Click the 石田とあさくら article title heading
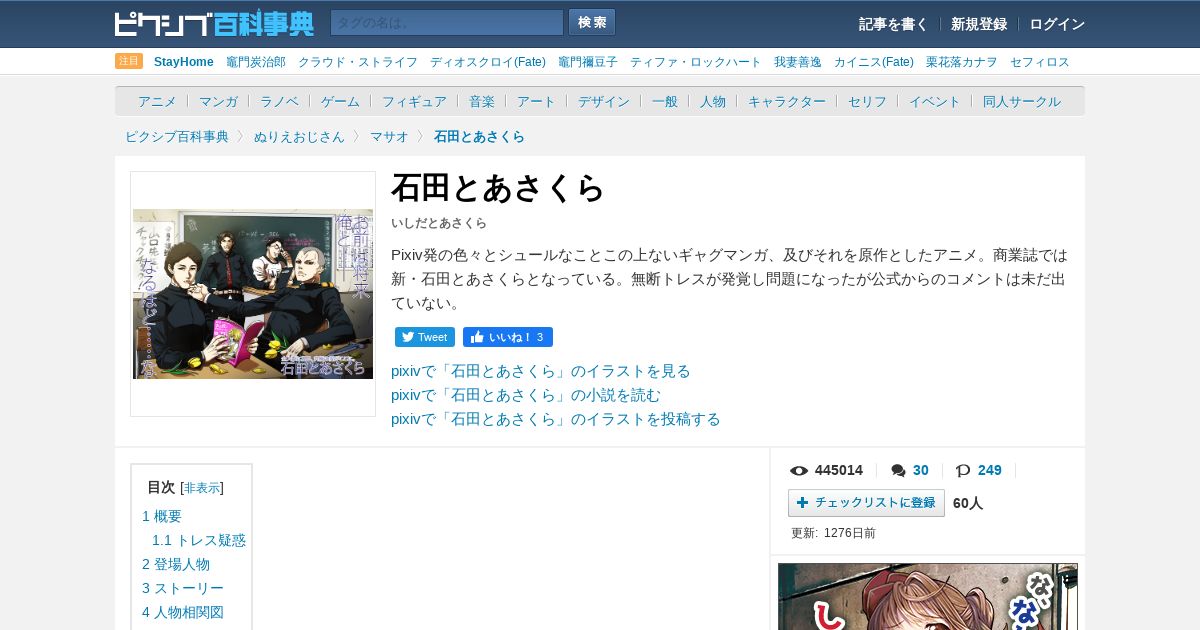Image resolution: width=1200 pixels, height=630 pixels. point(498,188)
